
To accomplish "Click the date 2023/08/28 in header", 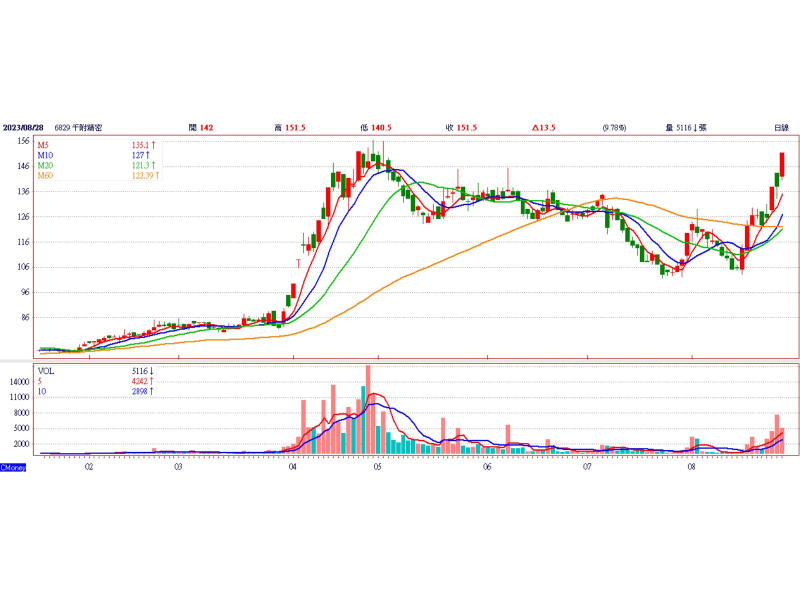I will pyautogui.click(x=24, y=128).
